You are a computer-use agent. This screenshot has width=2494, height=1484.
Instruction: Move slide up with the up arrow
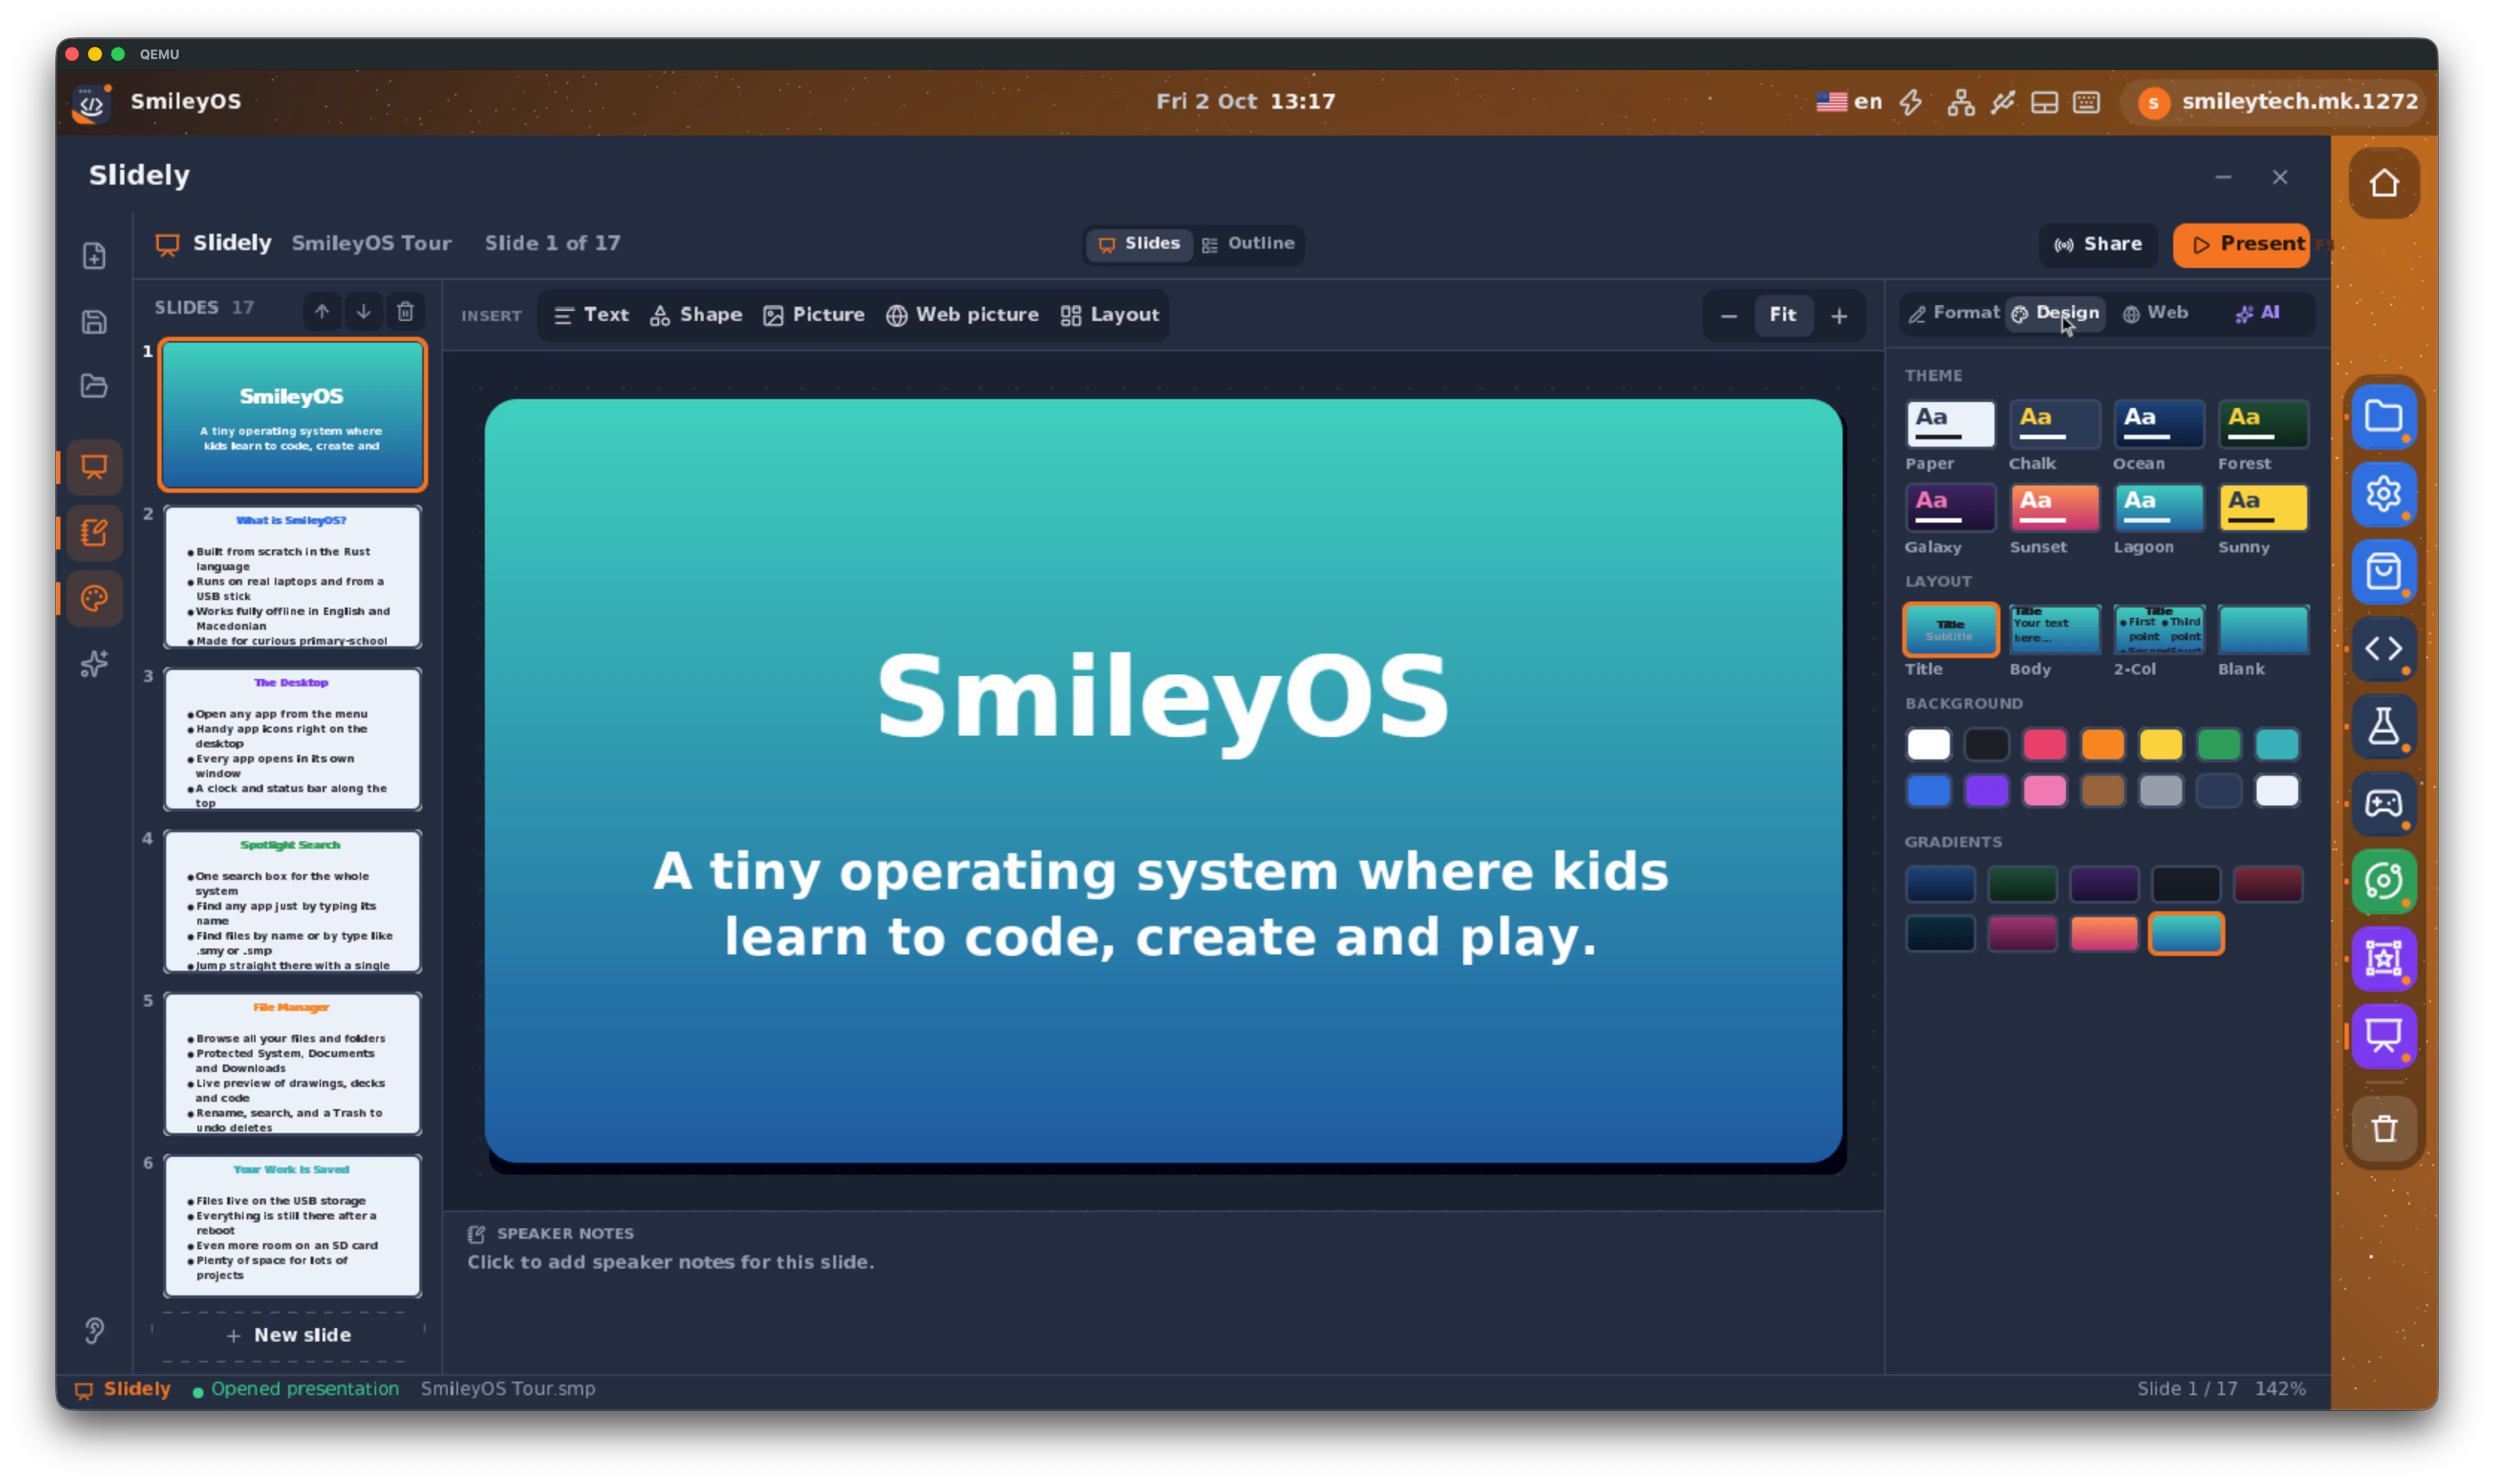coord(321,312)
